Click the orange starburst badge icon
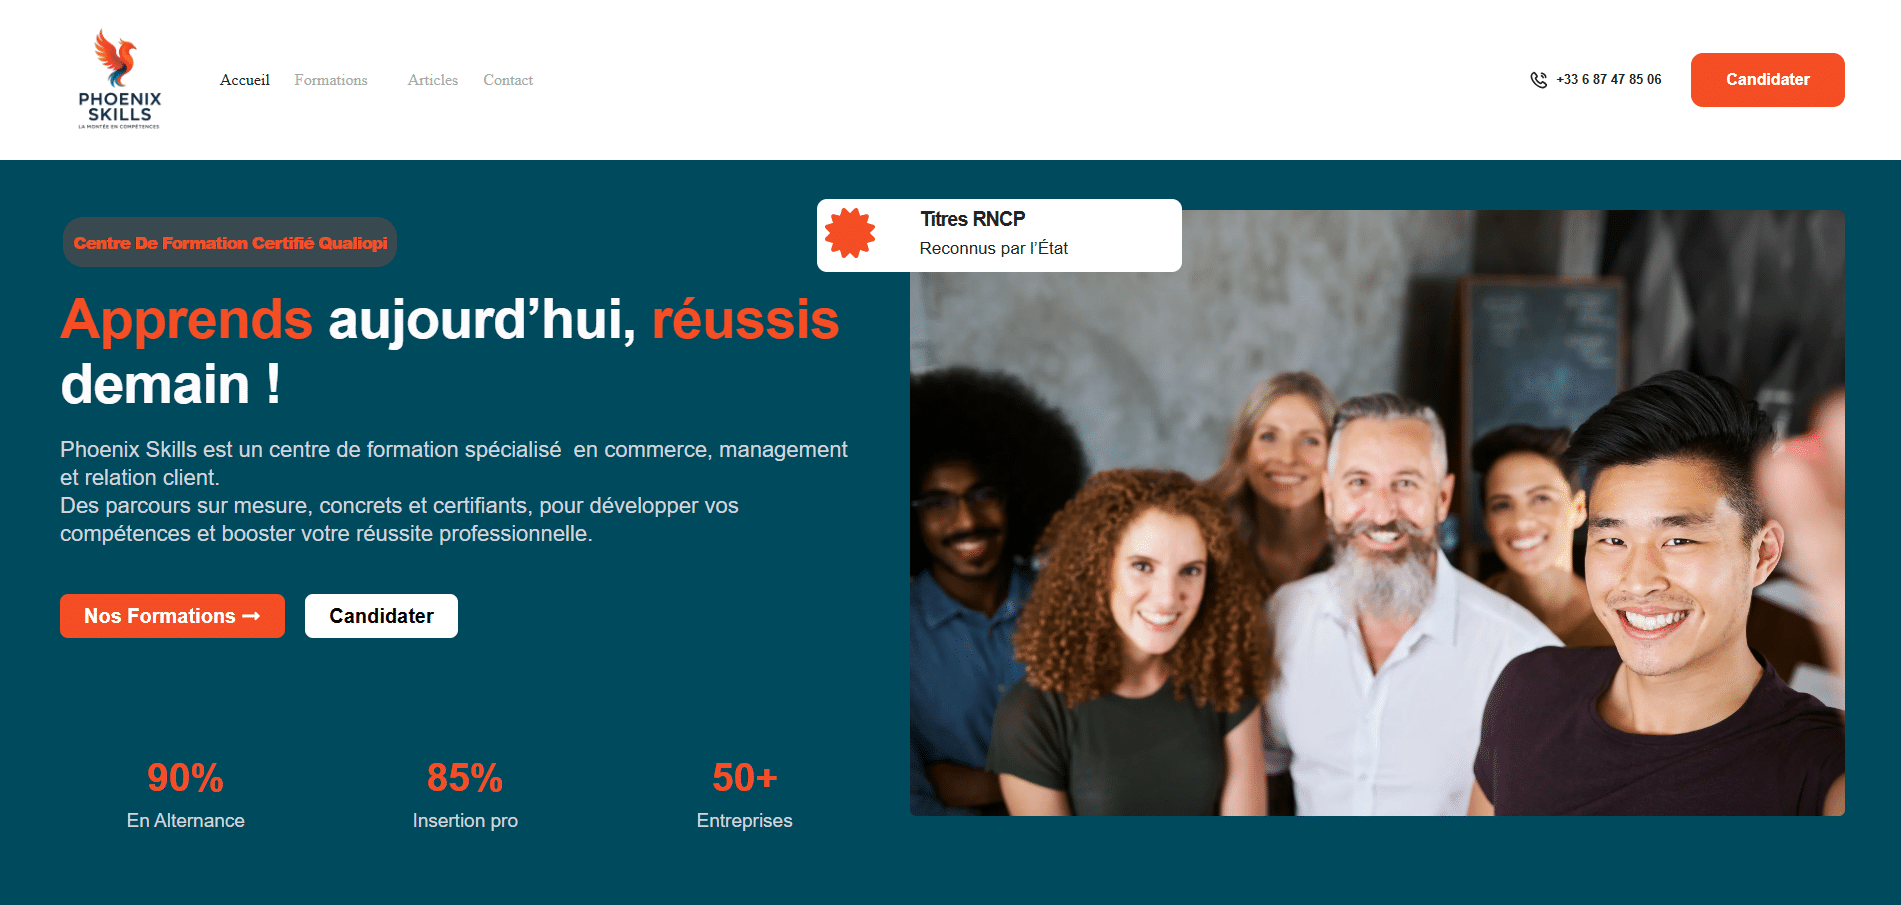 click(850, 234)
